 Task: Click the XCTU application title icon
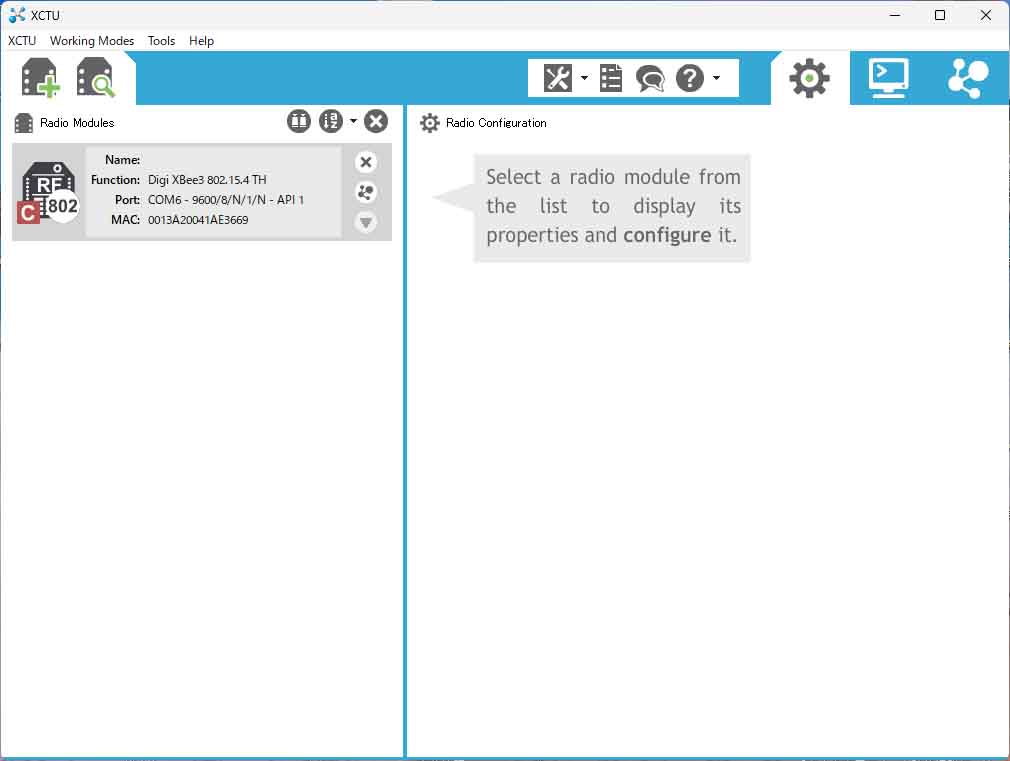tap(17, 15)
